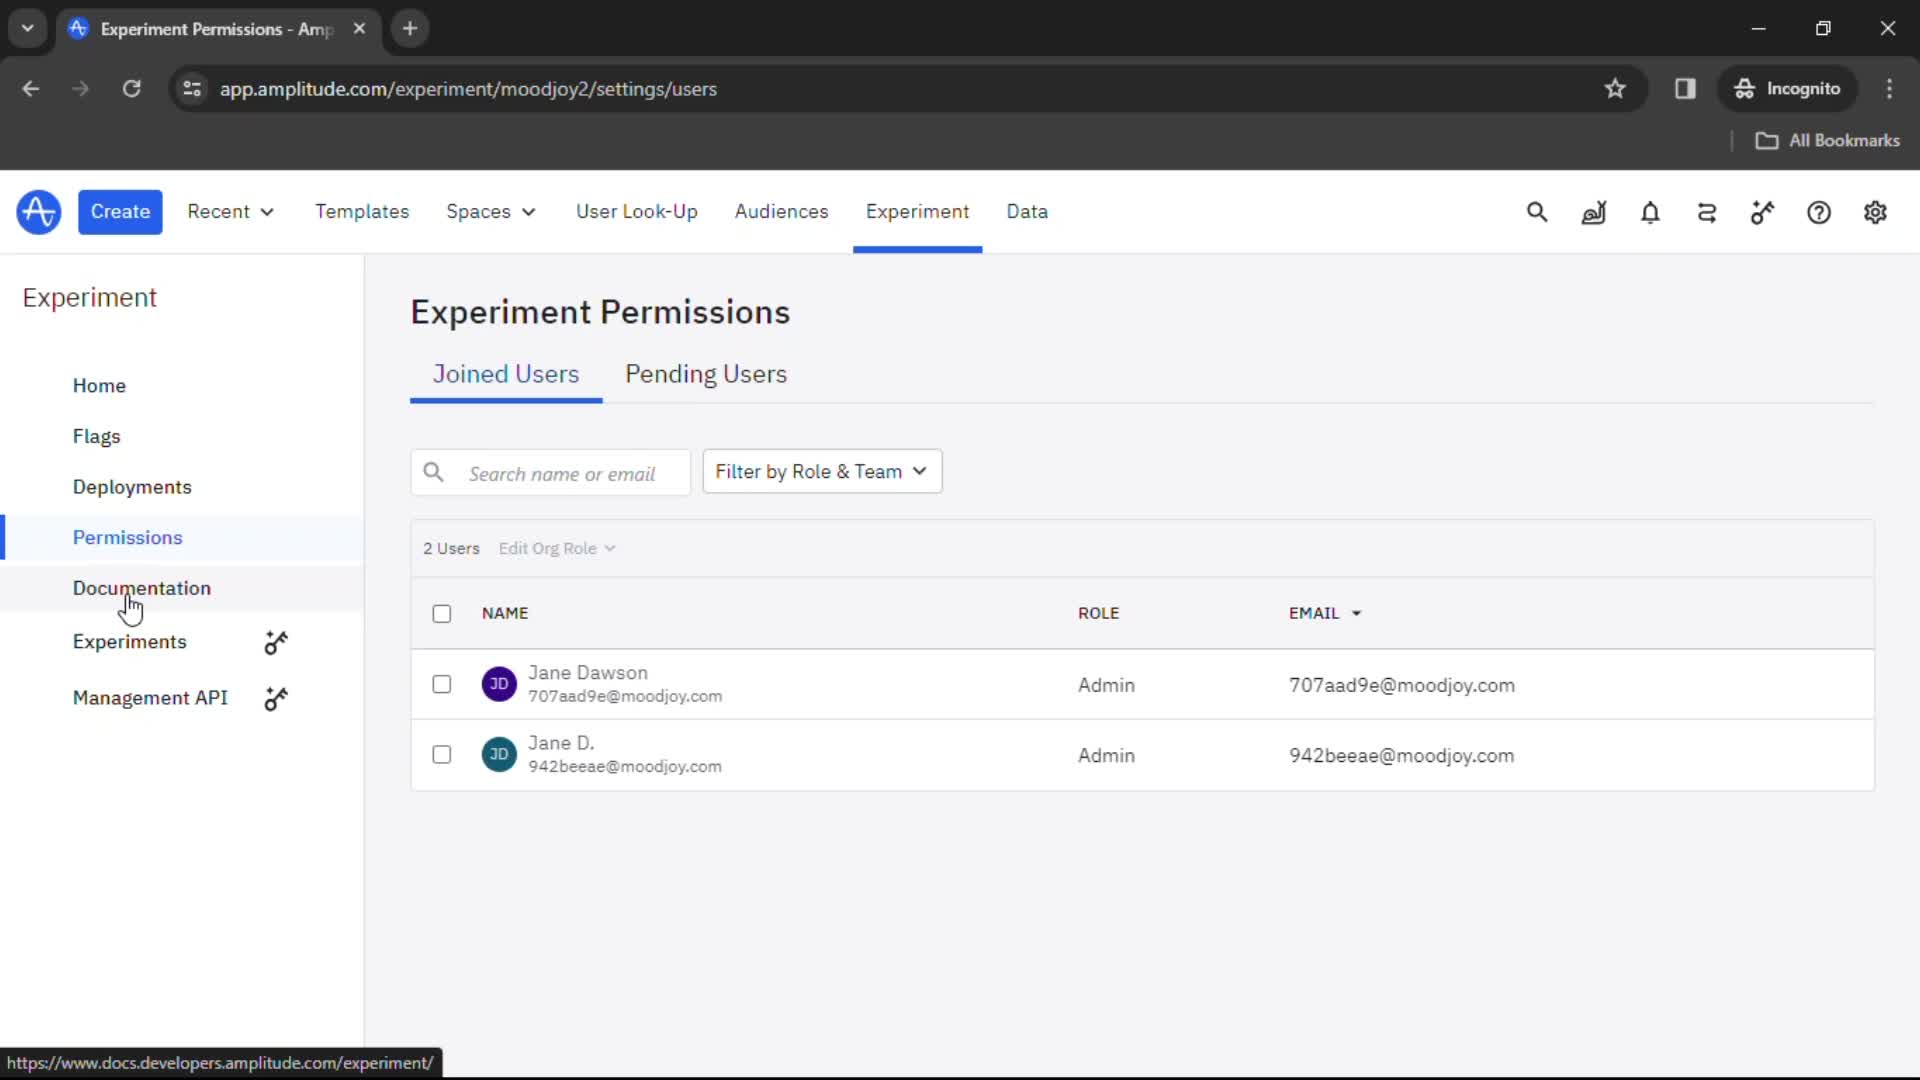Expand the Edit Org Role dropdown
1920x1080 pixels.
555,549
